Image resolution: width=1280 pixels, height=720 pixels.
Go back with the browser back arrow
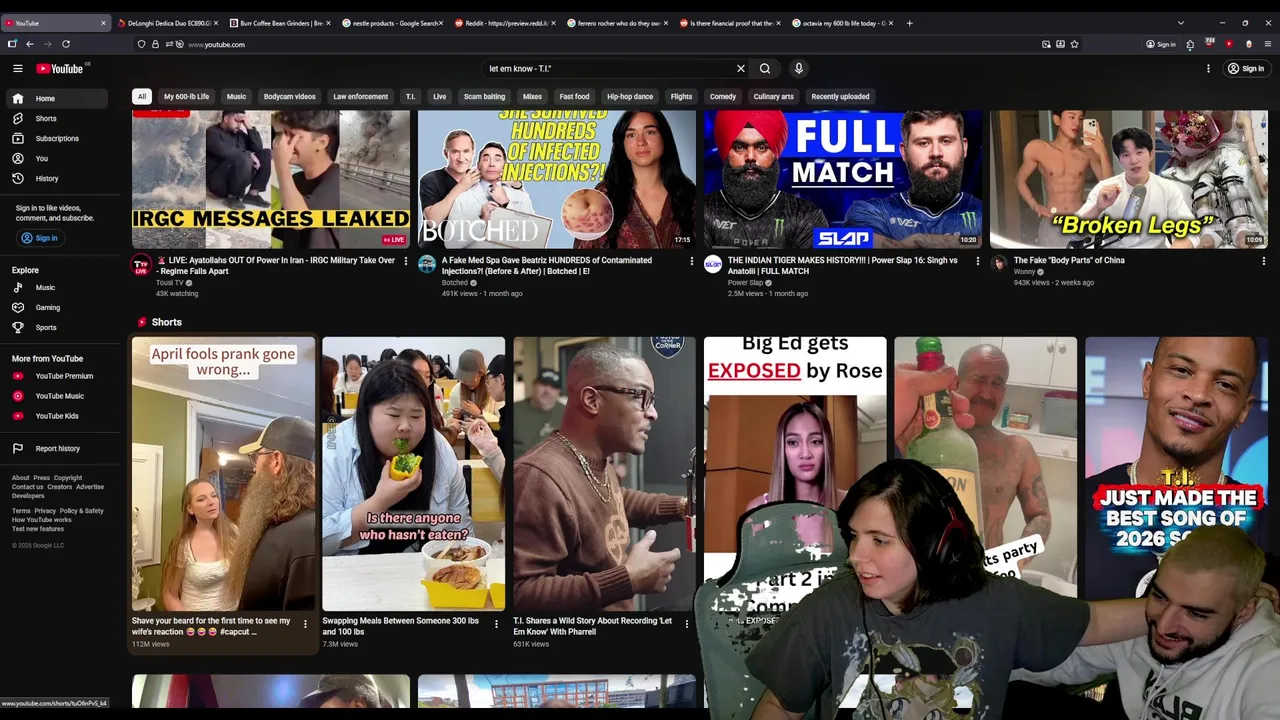pyautogui.click(x=30, y=44)
